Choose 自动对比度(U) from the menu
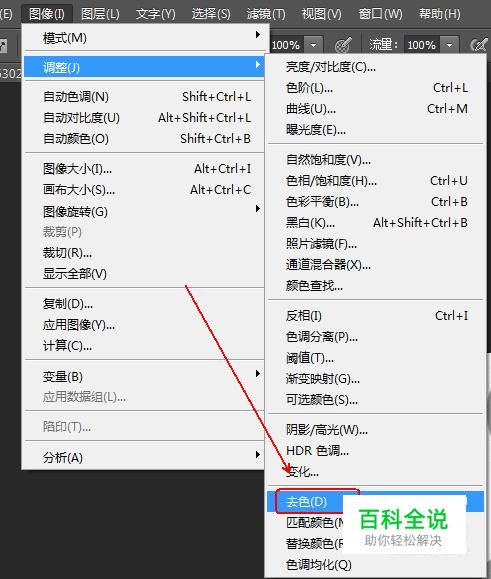Viewport: 491px width, 579px height. [x=144, y=118]
